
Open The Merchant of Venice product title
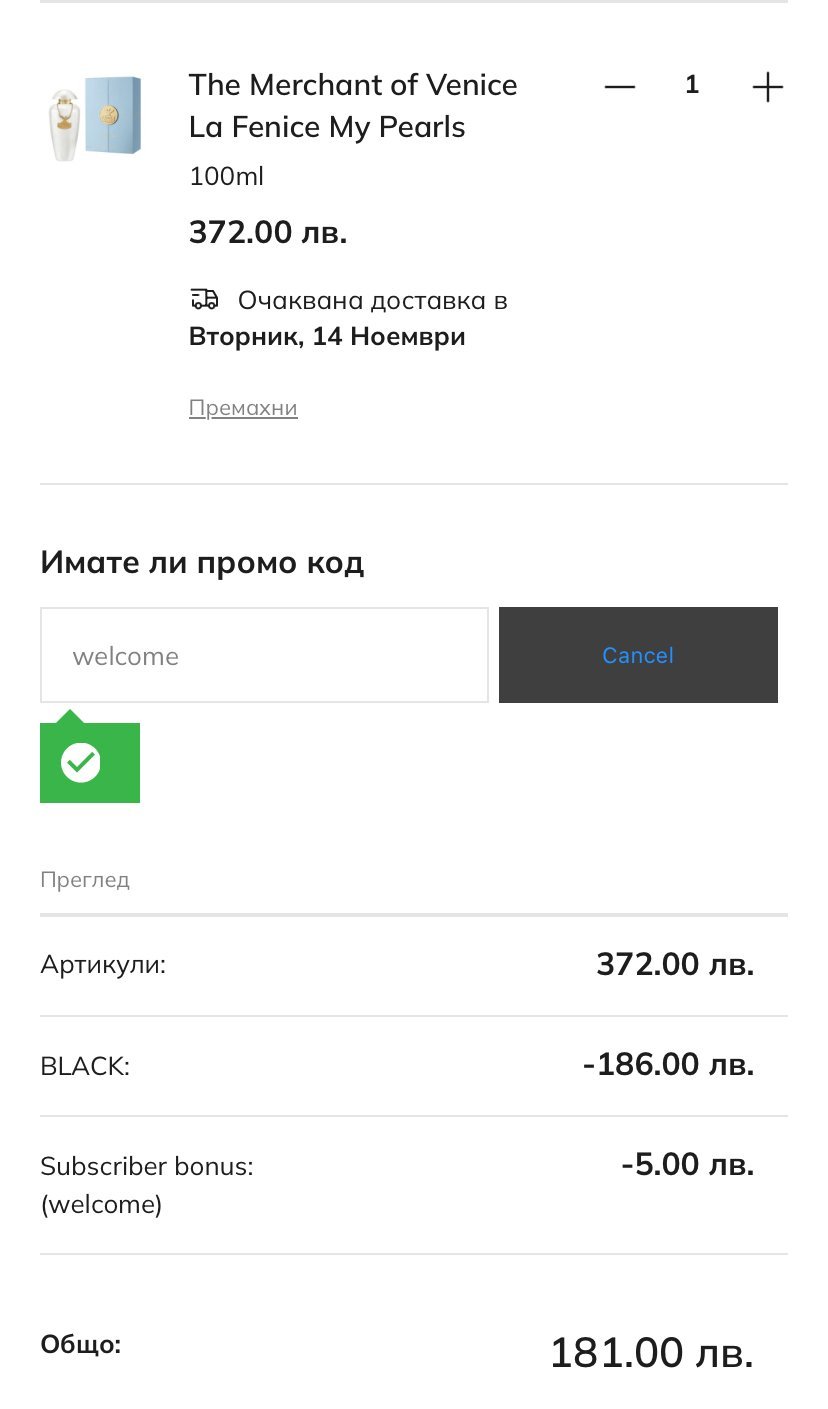(x=353, y=106)
